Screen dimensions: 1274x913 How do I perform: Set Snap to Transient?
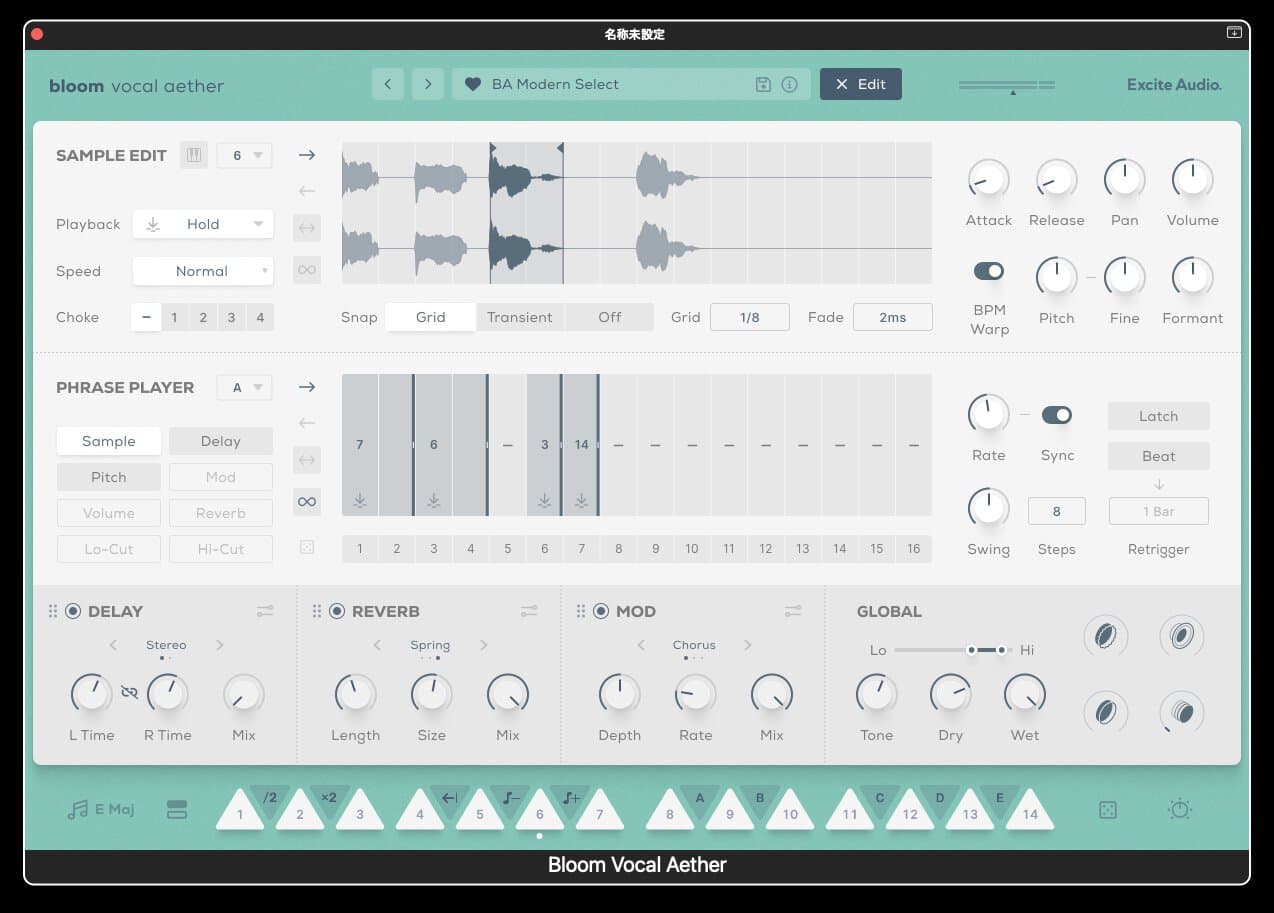coord(520,317)
